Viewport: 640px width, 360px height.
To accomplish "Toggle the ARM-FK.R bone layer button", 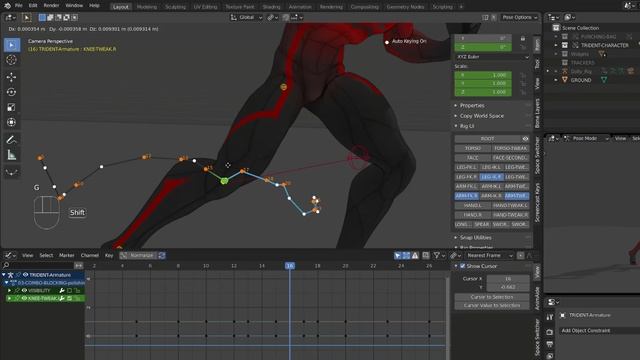I will (467, 196).
